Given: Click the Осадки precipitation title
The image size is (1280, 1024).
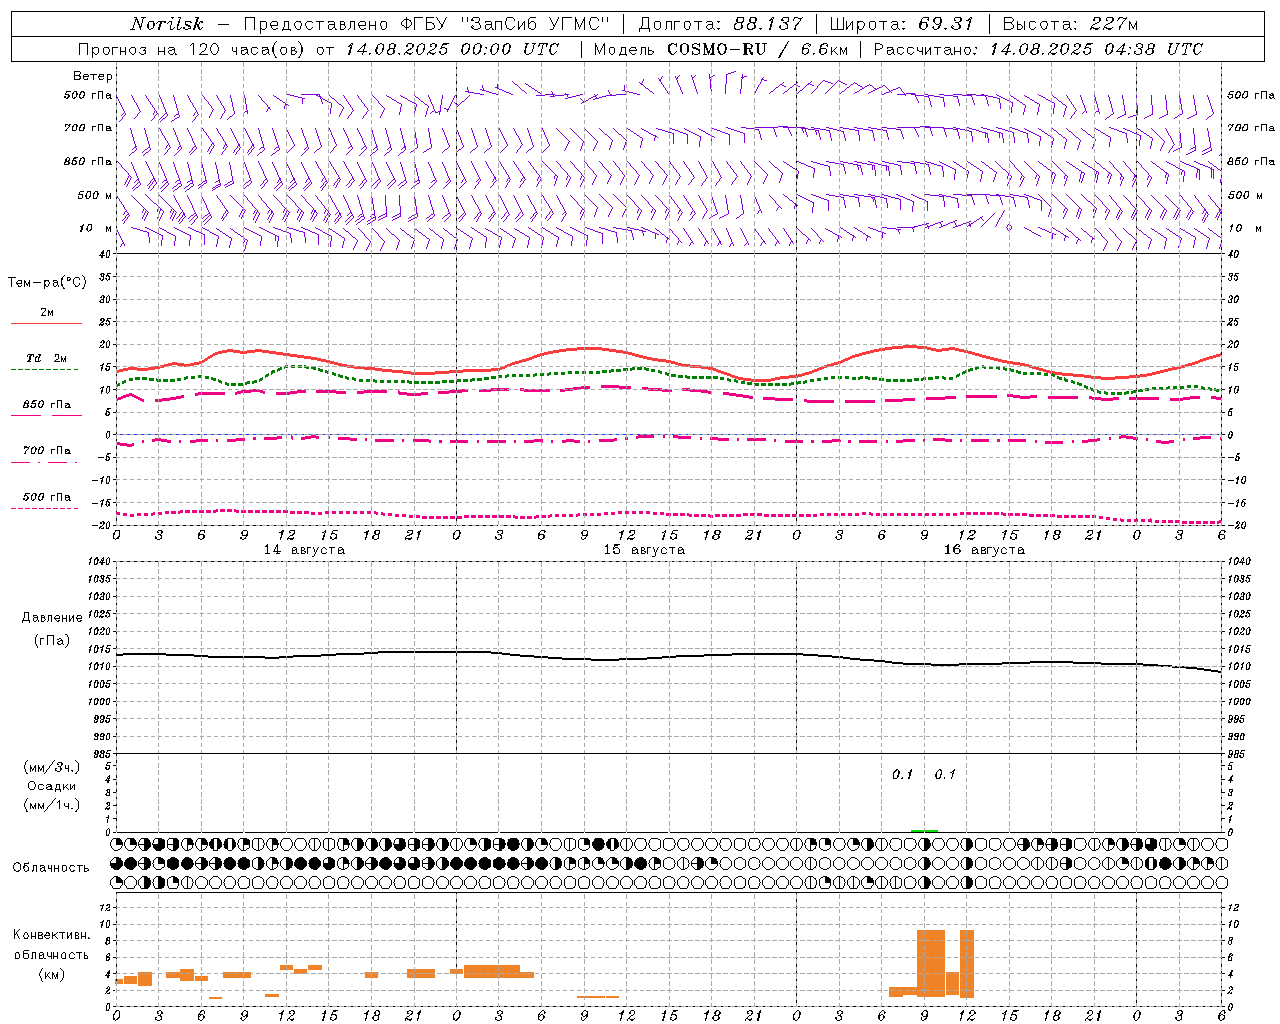Looking at the screenshot, I should [52, 786].
